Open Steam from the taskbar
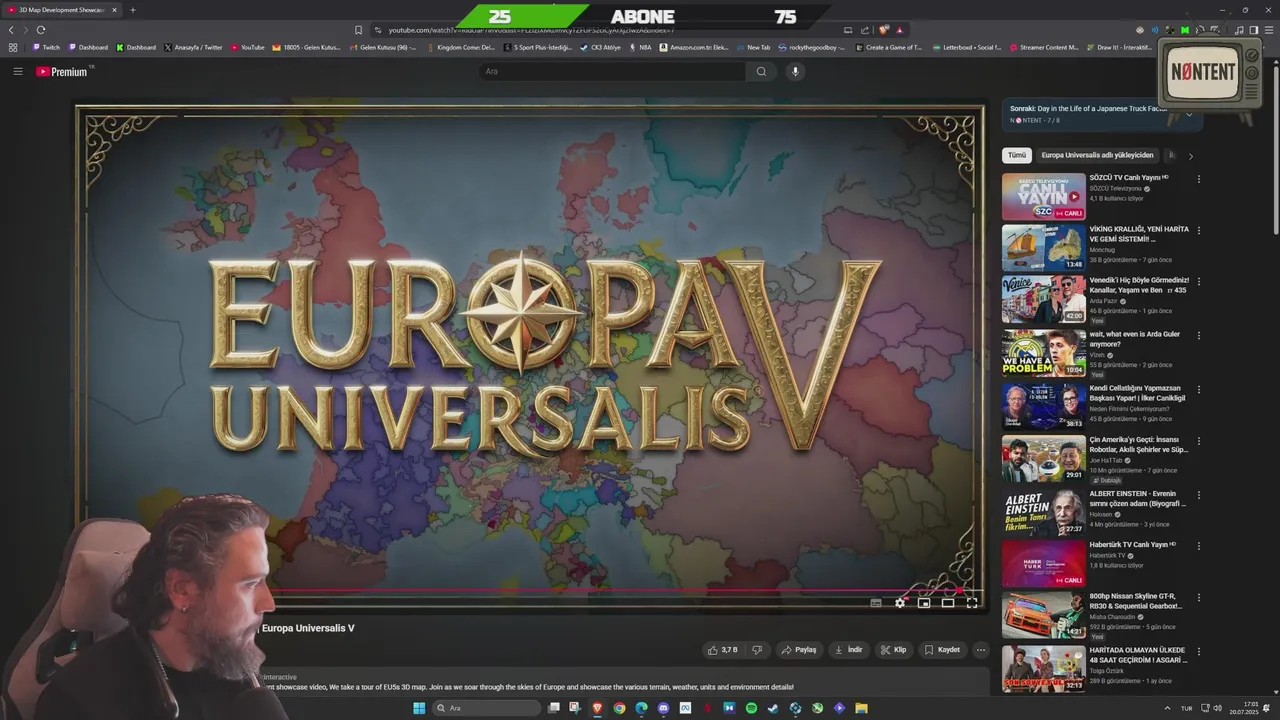 click(773, 708)
